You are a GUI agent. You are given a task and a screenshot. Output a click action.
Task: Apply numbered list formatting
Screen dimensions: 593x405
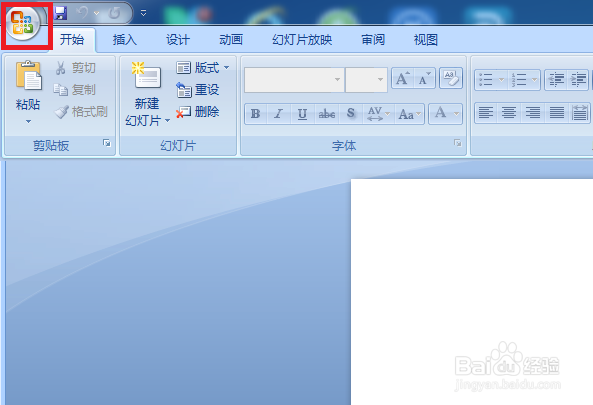tap(519, 80)
